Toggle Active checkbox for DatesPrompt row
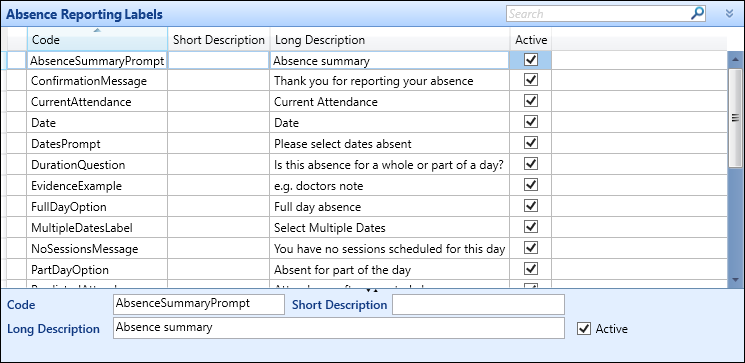This screenshot has height=363, width=745. [x=531, y=143]
